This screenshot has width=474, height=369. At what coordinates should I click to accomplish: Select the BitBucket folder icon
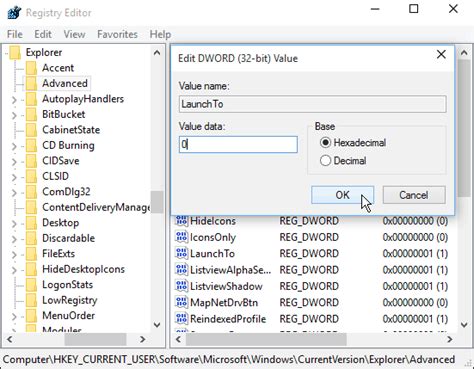(31, 114)
